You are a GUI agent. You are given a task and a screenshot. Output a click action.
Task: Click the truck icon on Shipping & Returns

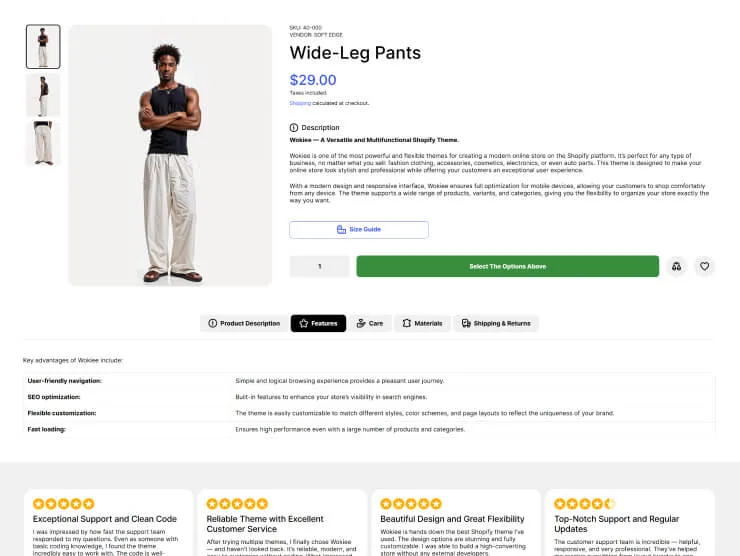click(465, 324)
